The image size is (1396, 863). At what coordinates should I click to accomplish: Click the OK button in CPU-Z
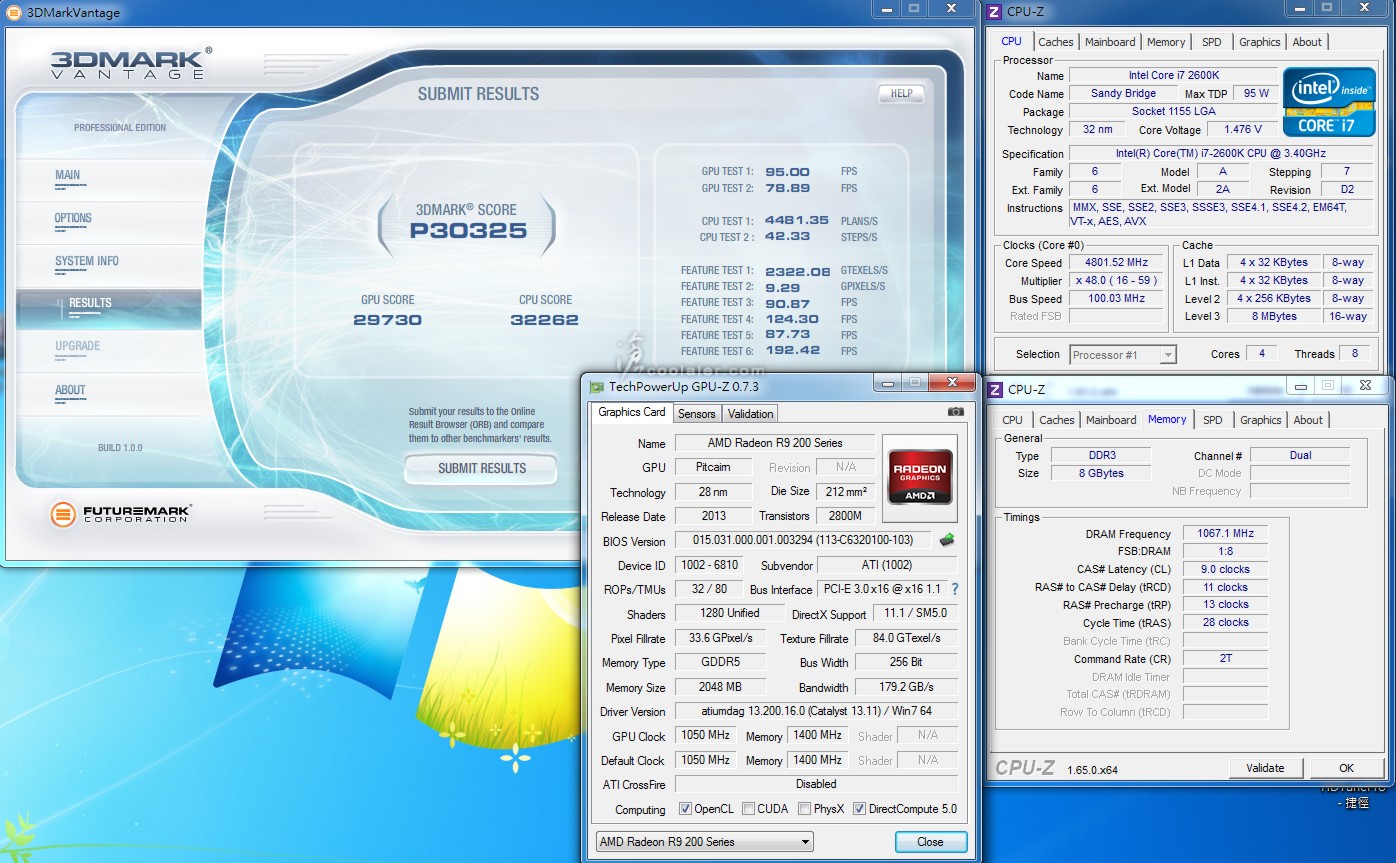click(1346, 768)
